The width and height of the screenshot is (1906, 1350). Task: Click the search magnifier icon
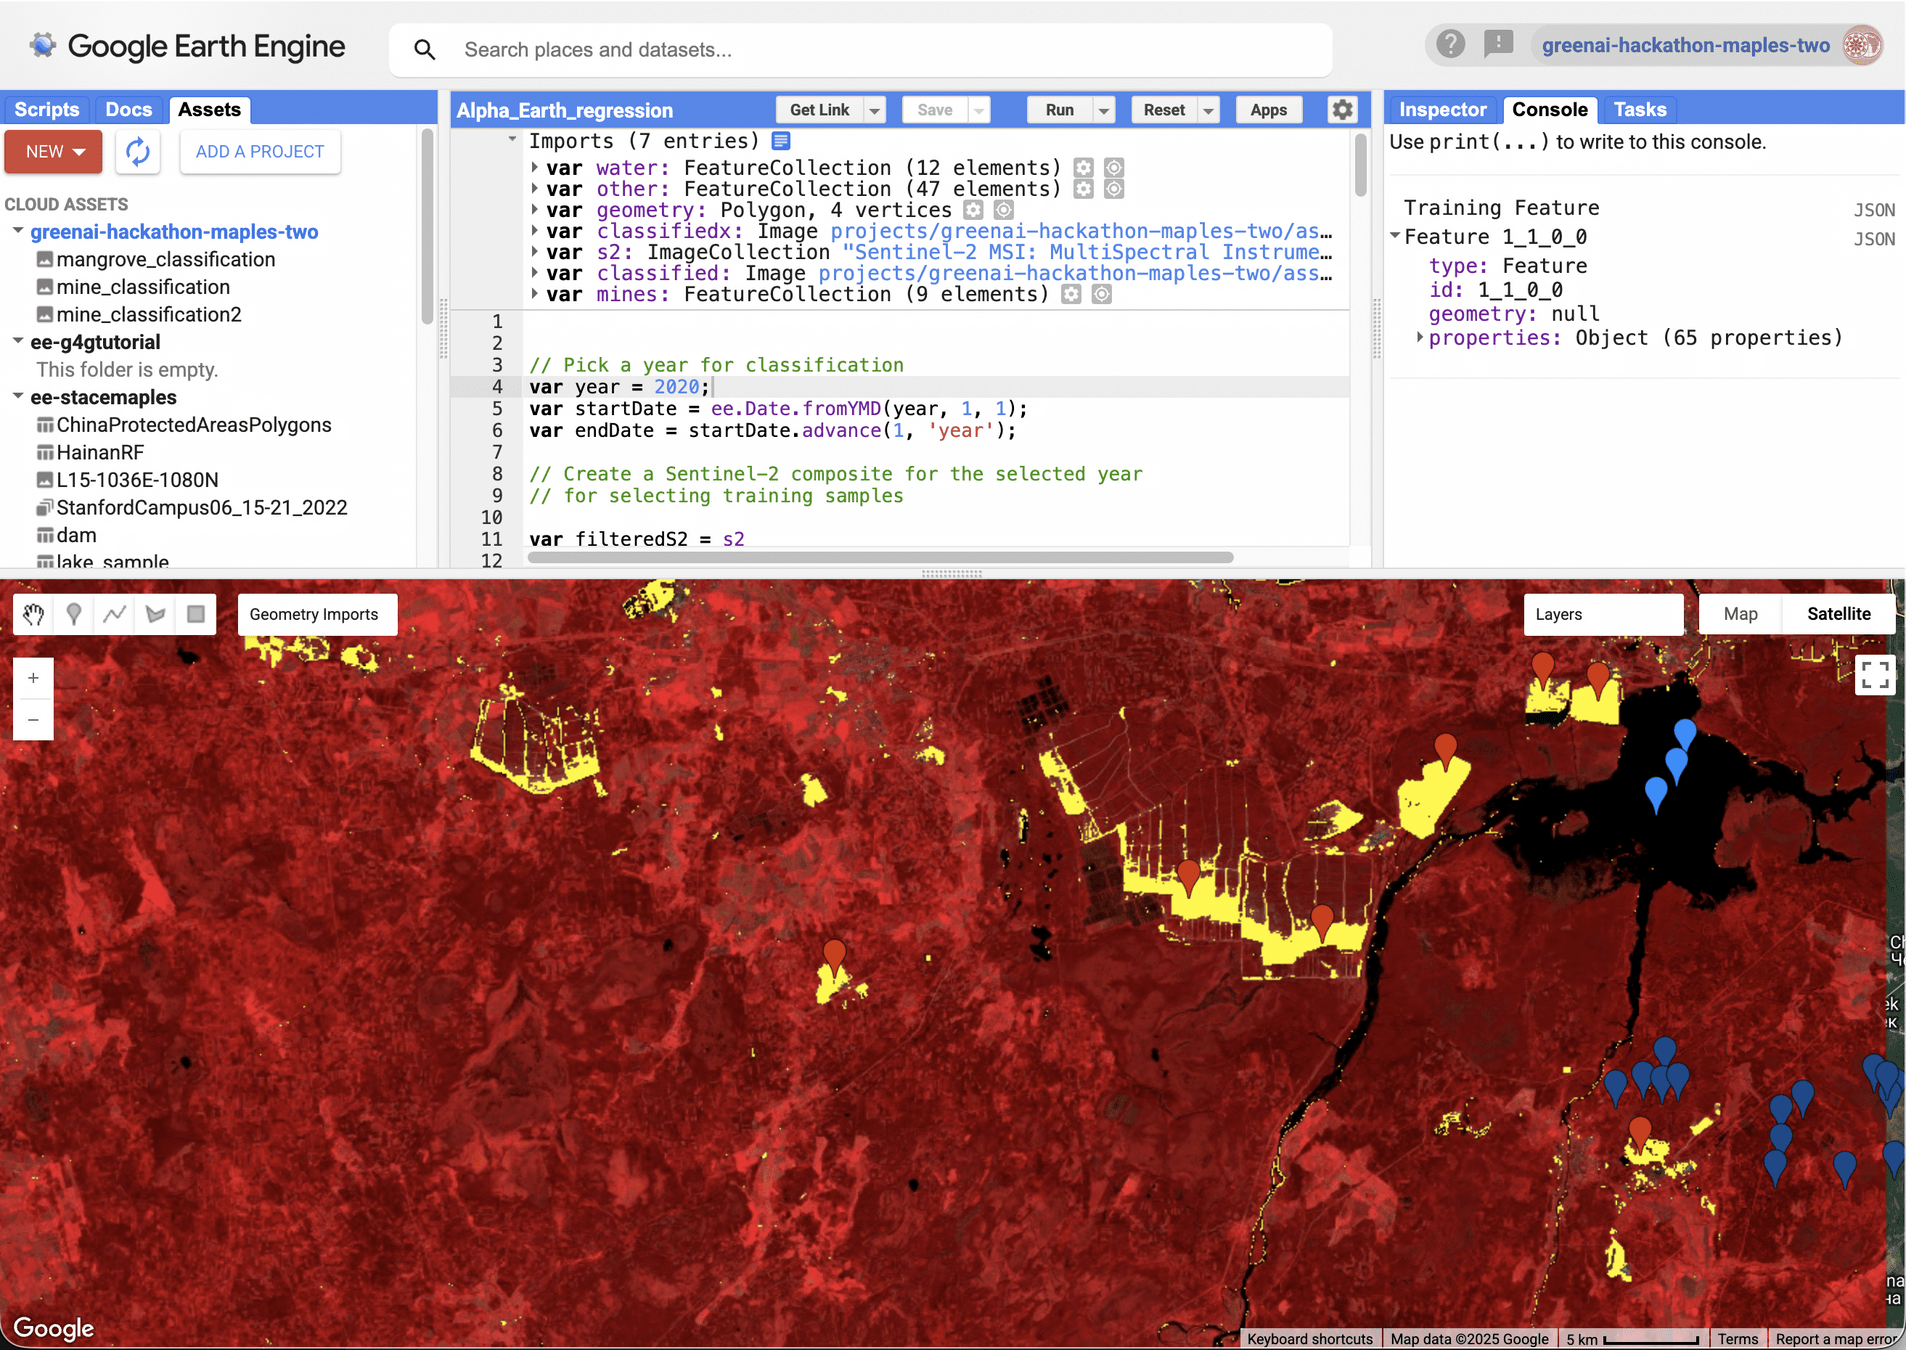tap(425, 50)
